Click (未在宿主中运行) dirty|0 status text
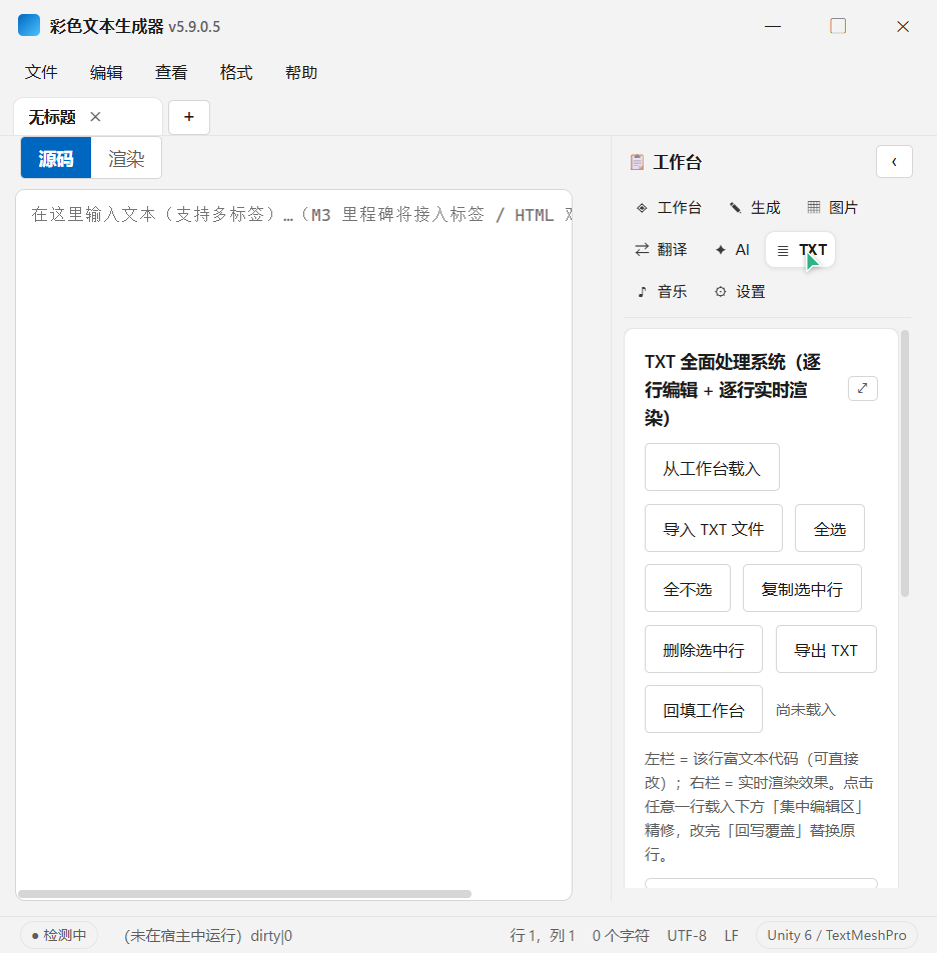Screen dimensions: 937x953 click(208, 935)
